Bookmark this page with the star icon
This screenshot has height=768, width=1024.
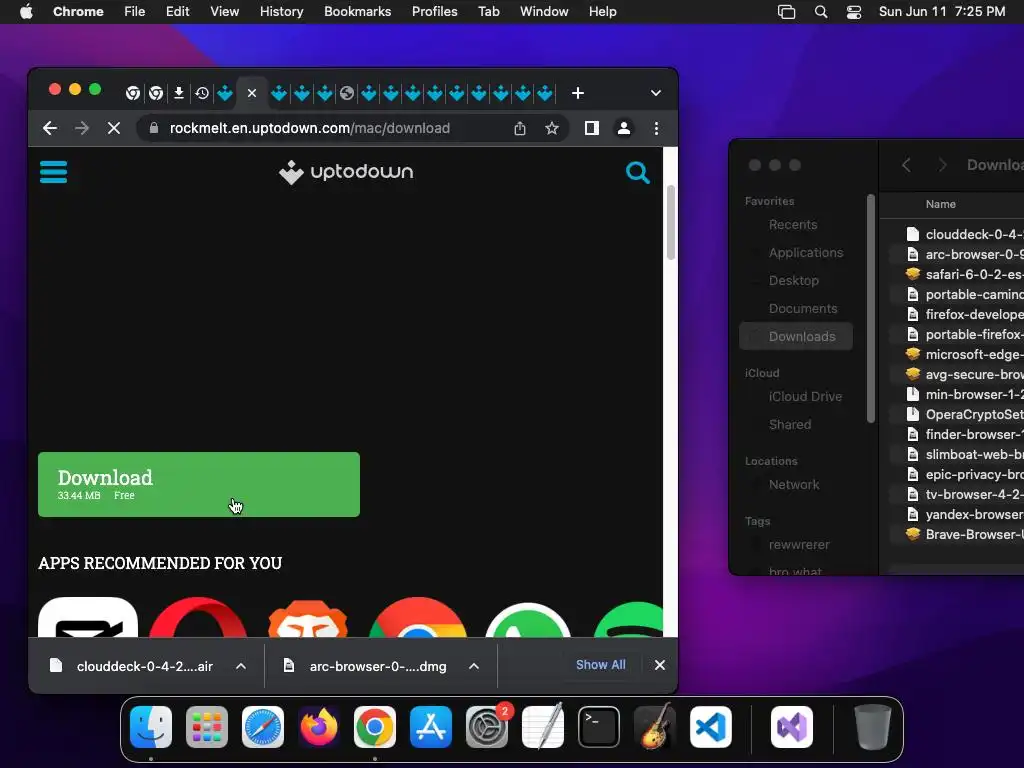coord(552,128)
